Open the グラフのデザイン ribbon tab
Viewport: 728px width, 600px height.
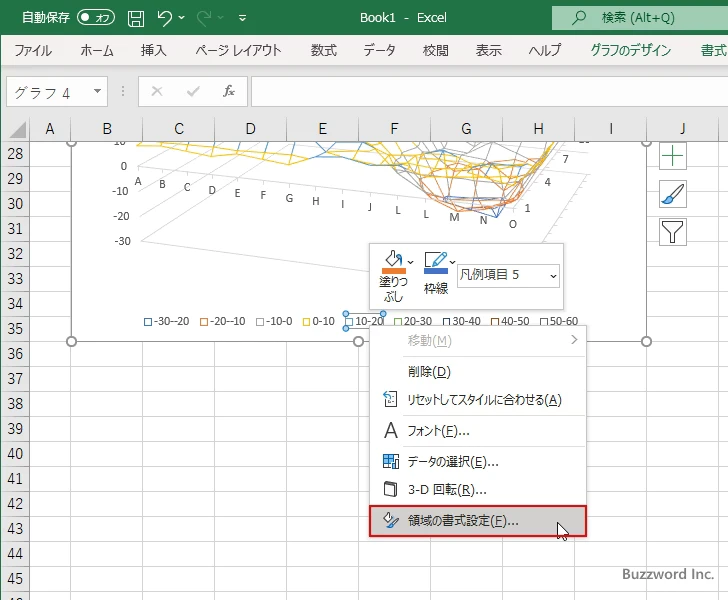tap(630, 50)
